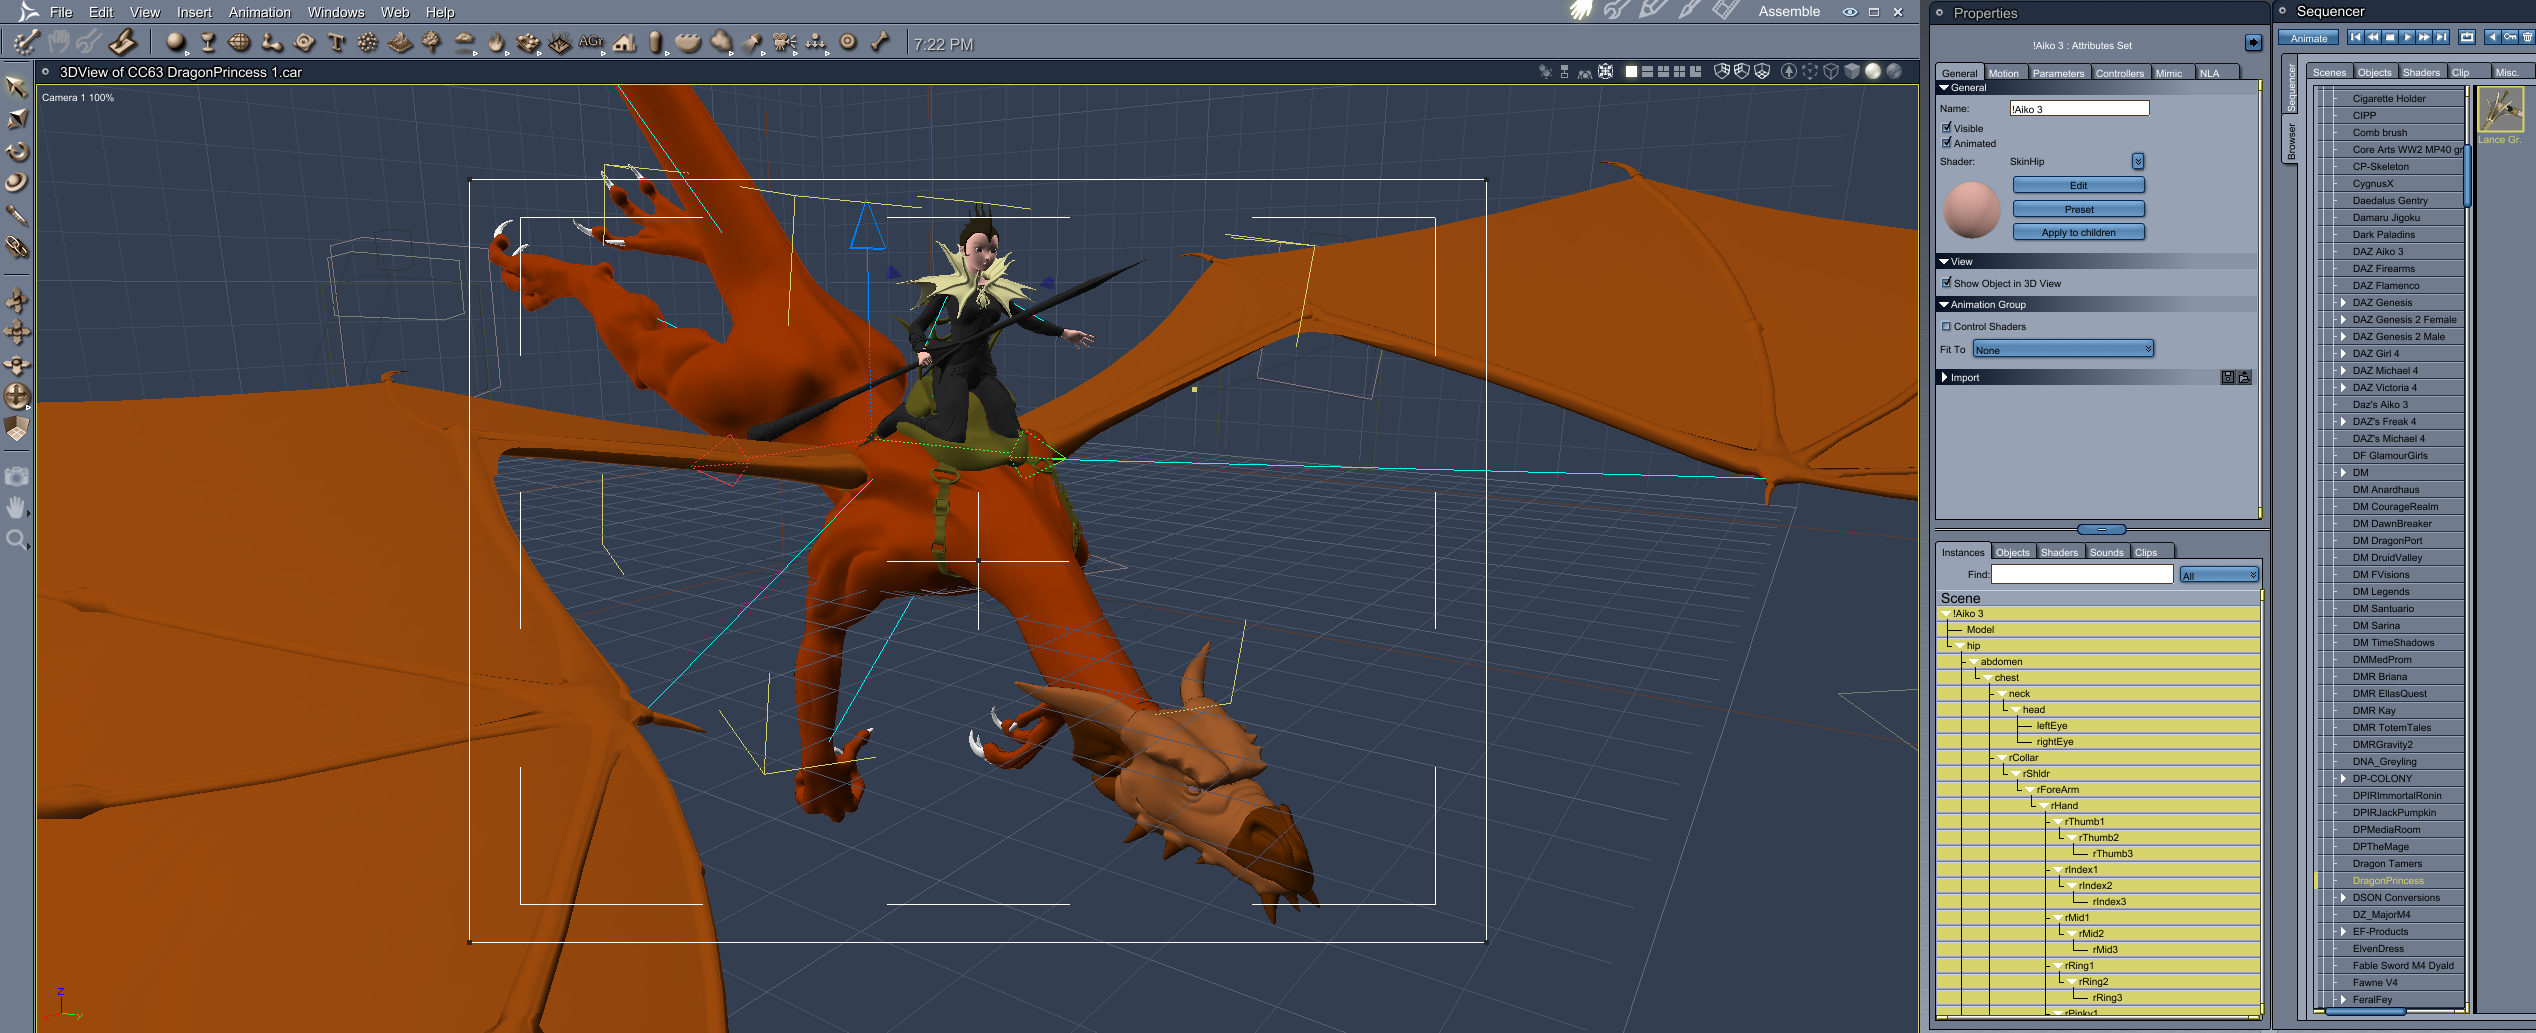Click the terrain icon in top toolbar
The width and height of the screenshot is (2536, 1033).
click(400, 43)
